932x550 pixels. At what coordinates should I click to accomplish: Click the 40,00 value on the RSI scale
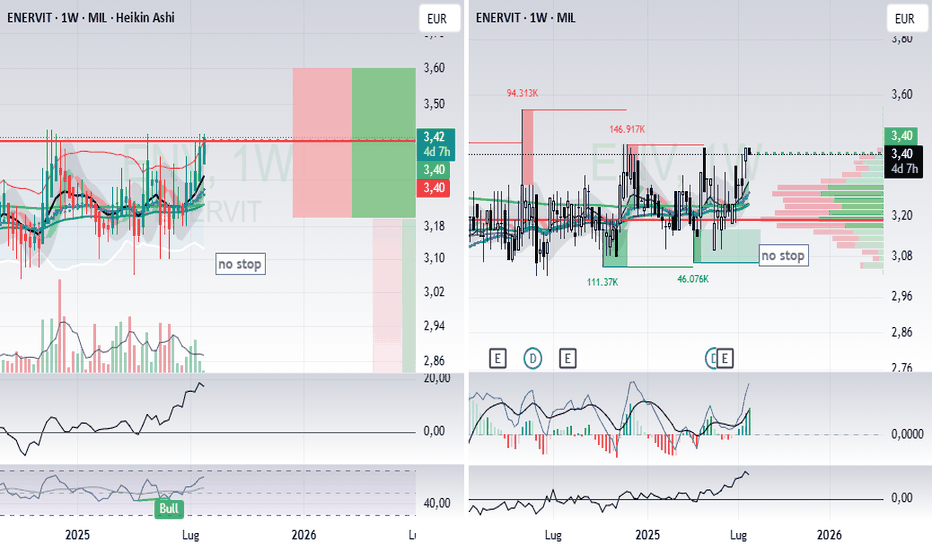[437, 503]
